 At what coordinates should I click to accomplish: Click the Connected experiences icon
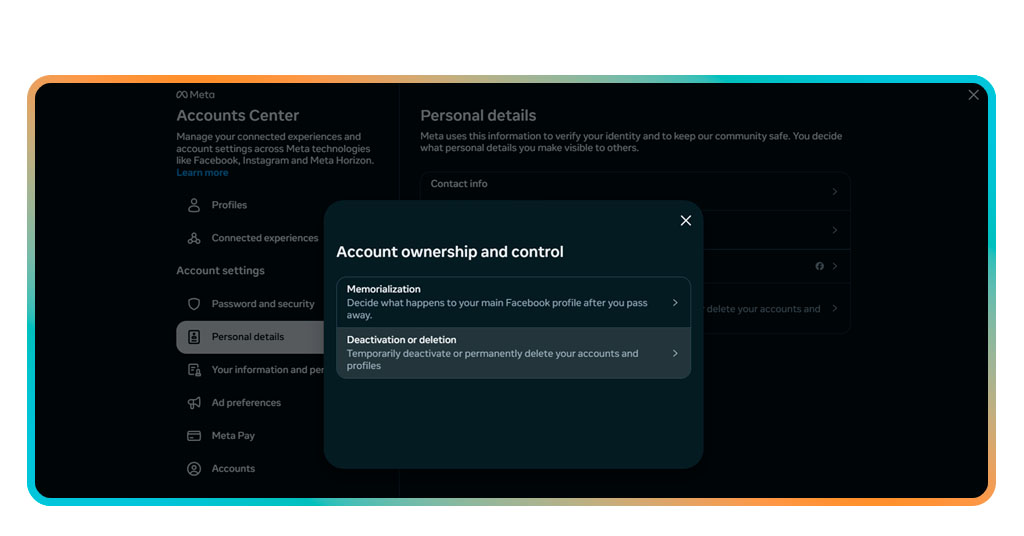[194, 238]
